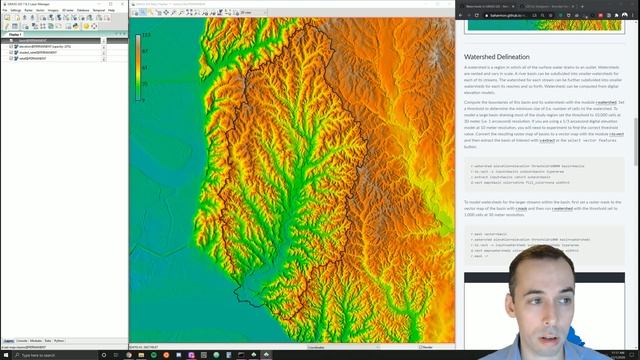Open File menu in Layer Manager
640x360 pixels.
tap(5, 10)
